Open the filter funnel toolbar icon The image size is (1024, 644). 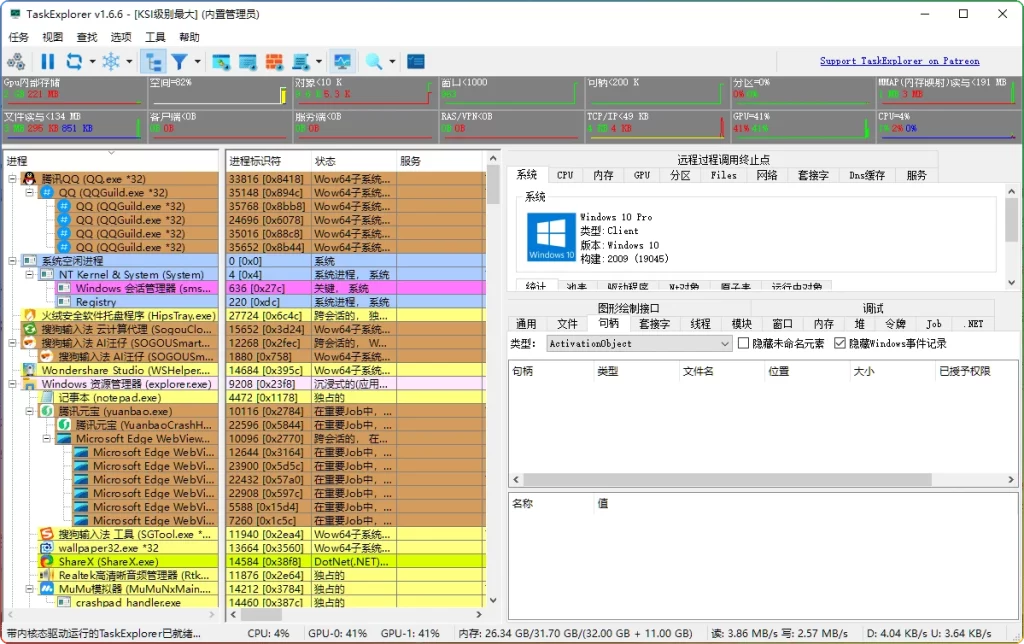pyautogui.click(x=180, y=60)
